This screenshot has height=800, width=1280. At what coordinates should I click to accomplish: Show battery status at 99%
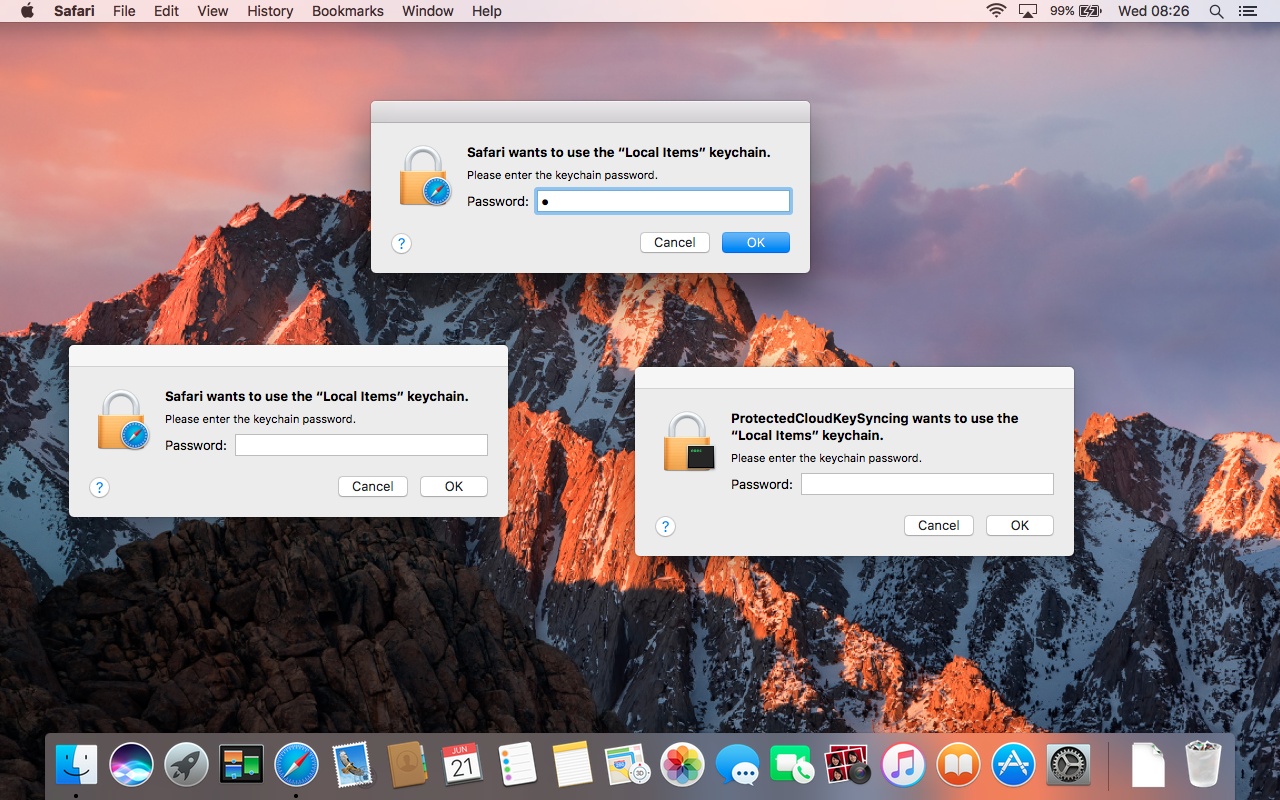point(1076,11)
